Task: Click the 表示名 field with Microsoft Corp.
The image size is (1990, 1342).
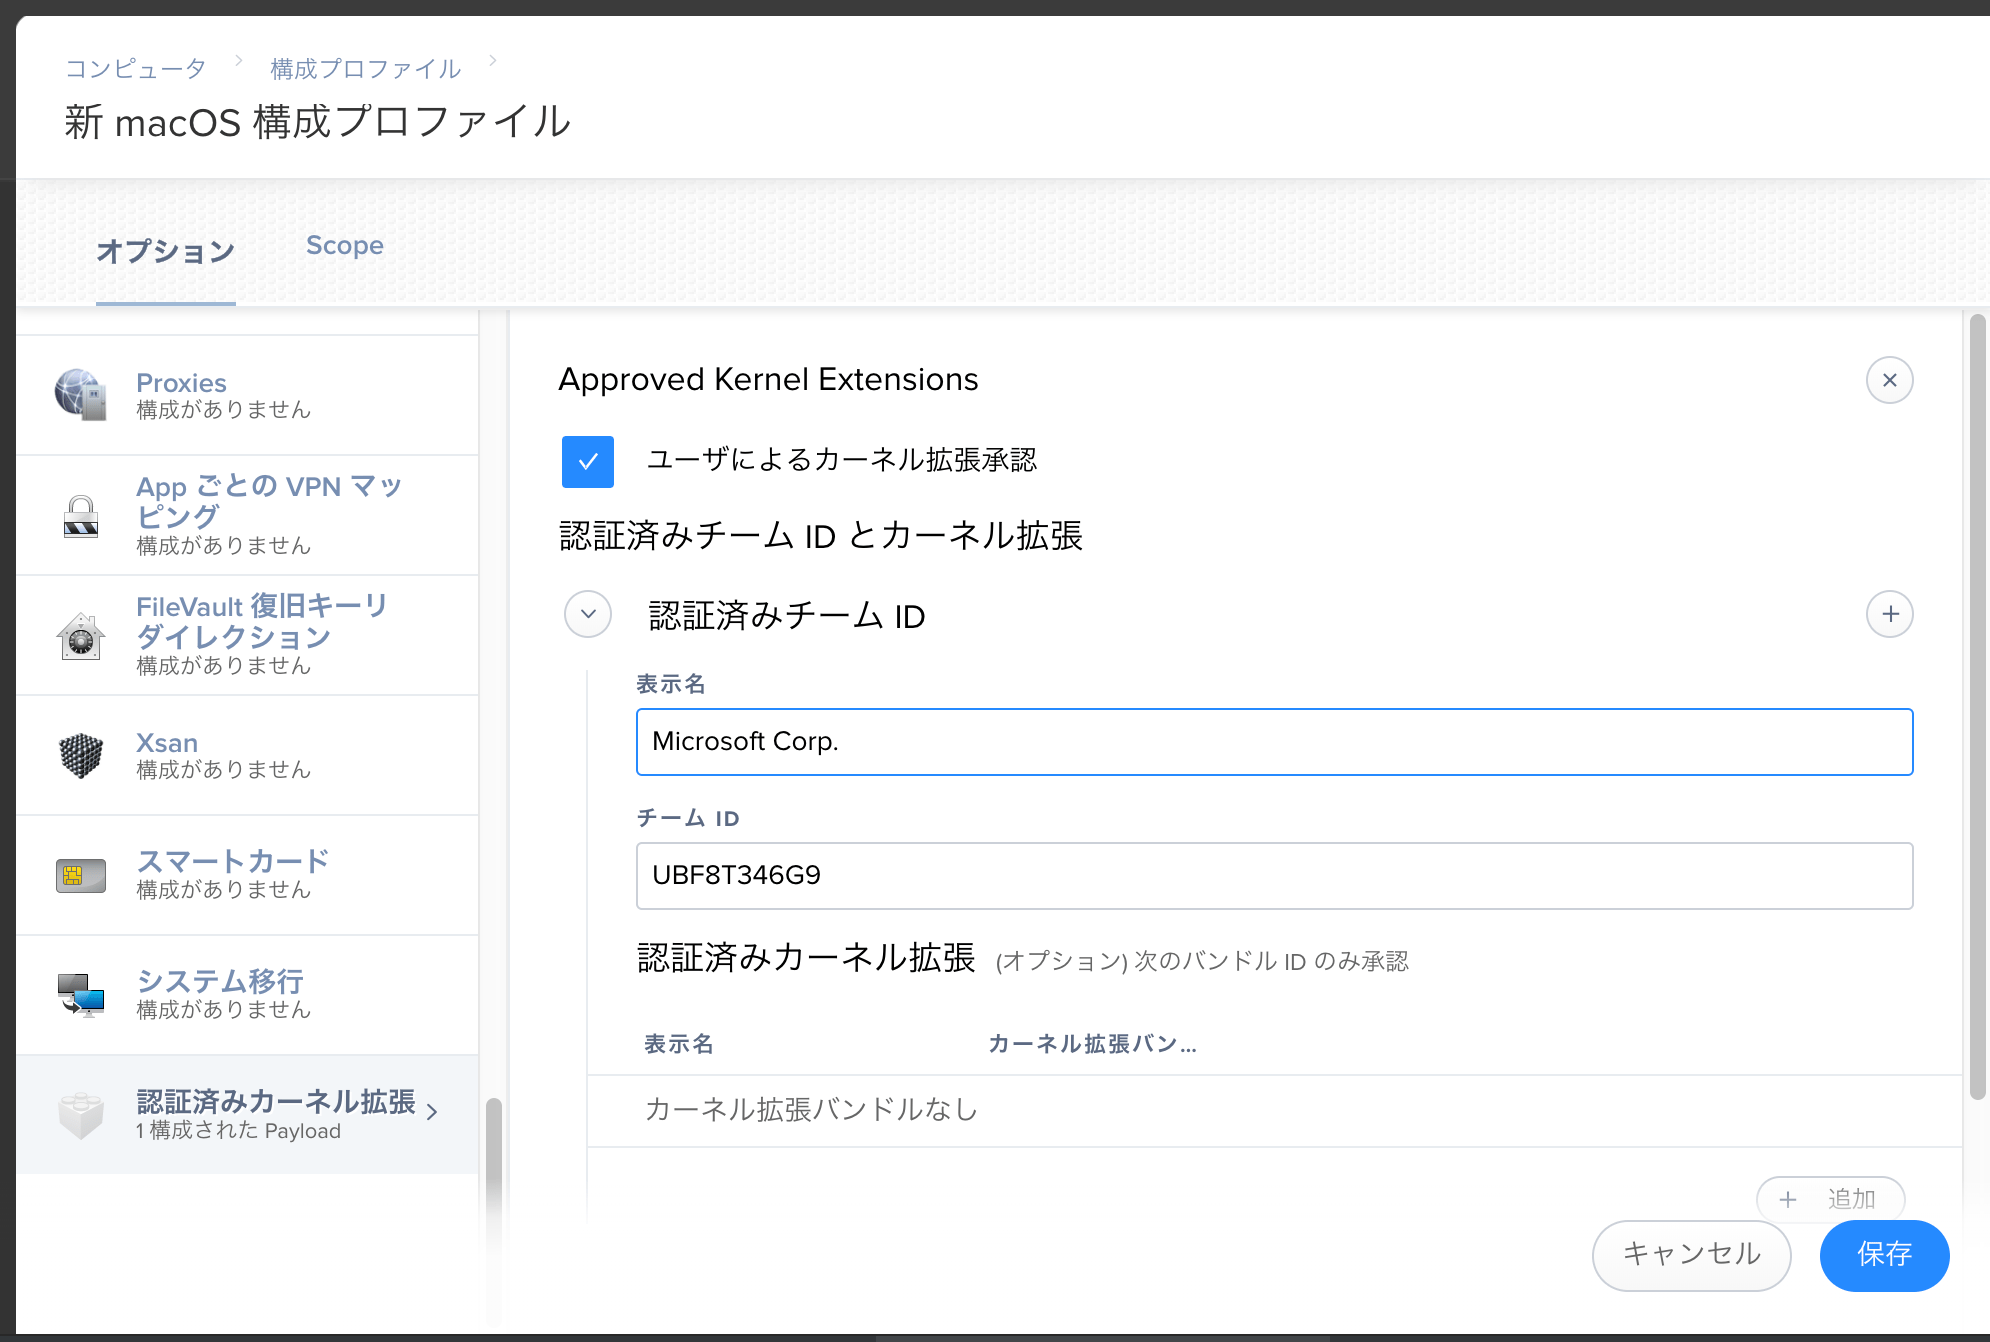Action: point(1274,742)
